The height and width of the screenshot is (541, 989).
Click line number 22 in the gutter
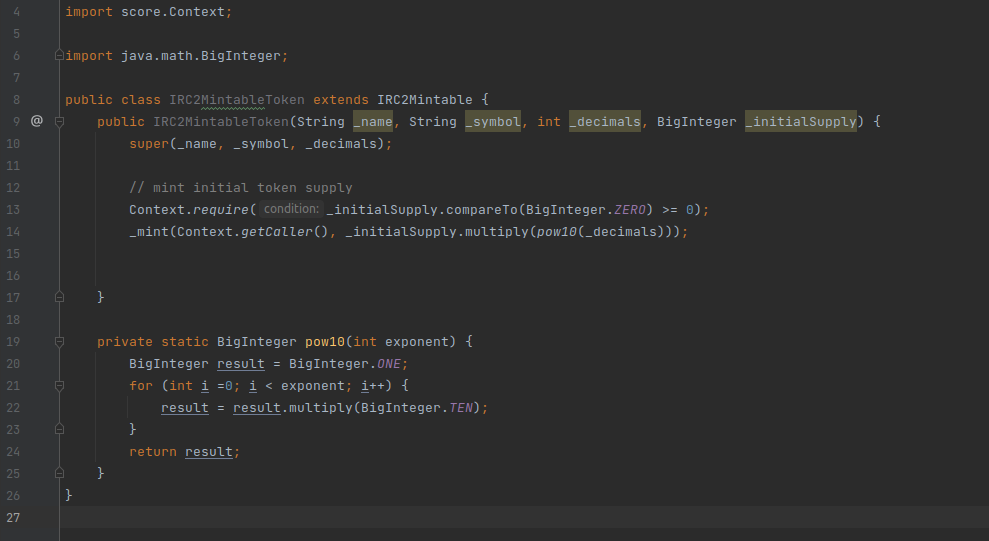pos(13,407)
